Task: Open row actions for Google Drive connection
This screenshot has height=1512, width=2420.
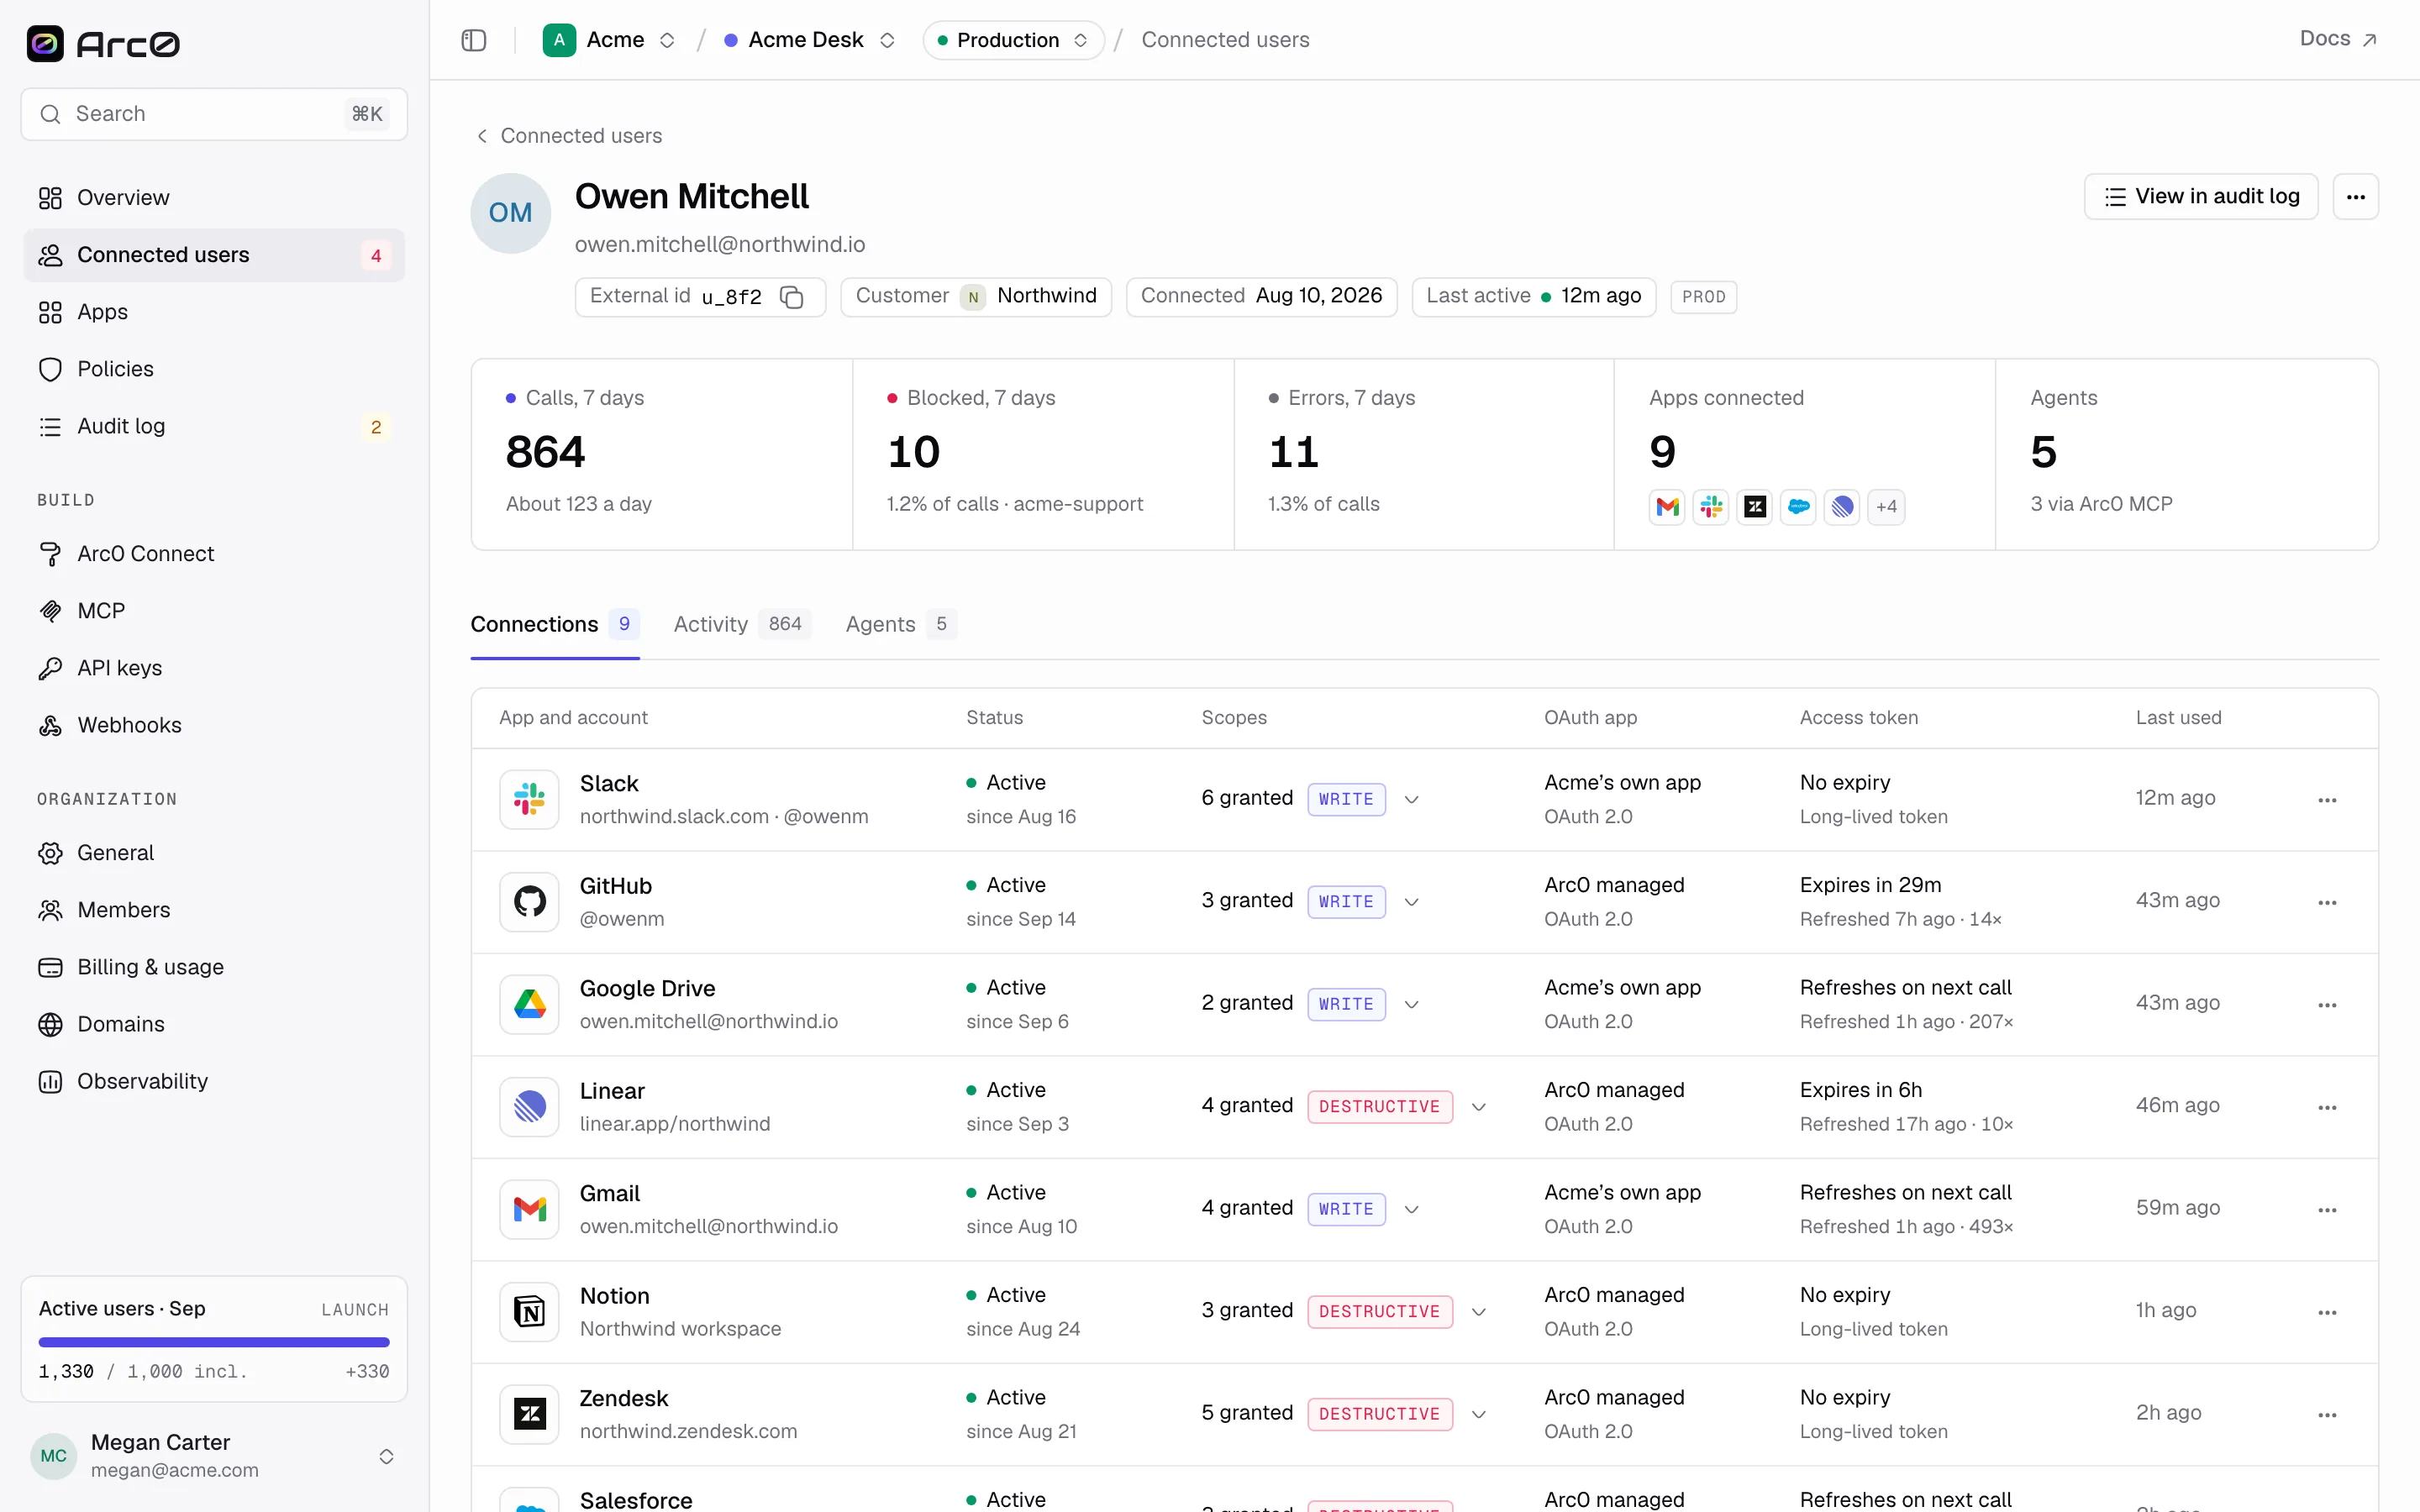Action: point(2327,1005)
